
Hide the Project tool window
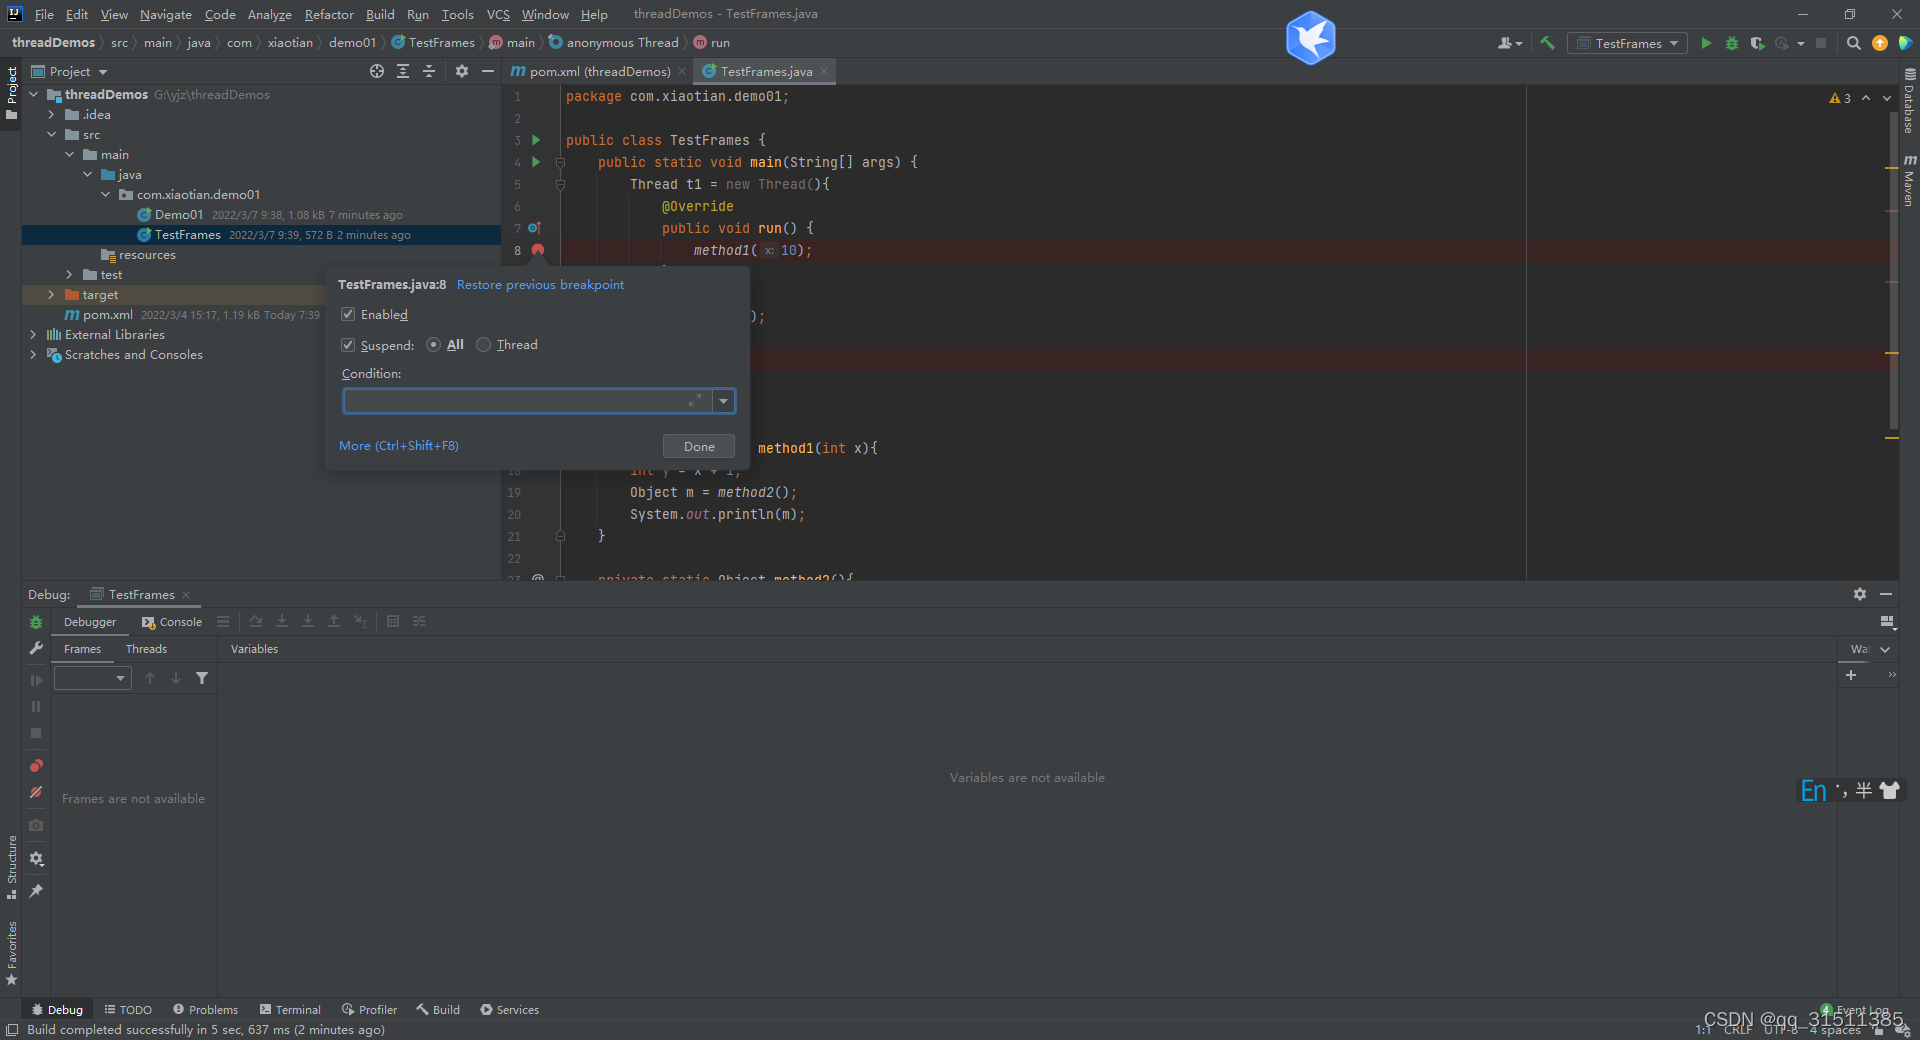(x=487, y=71)
